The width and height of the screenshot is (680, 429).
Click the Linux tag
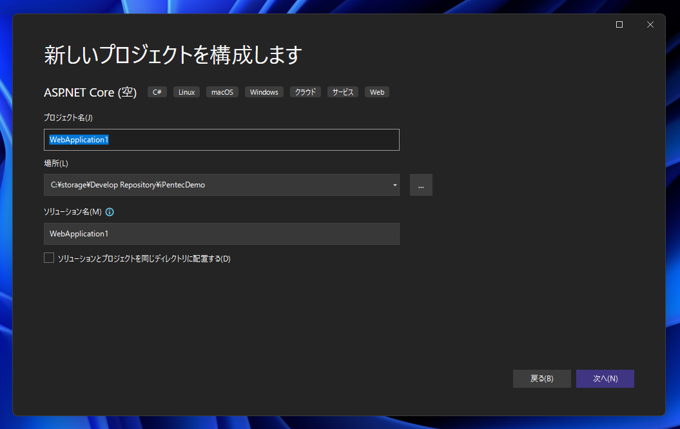point(186,92)
